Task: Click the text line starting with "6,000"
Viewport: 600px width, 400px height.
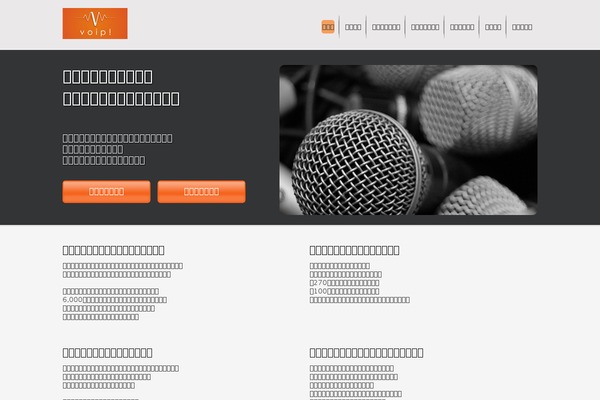Action: click(115, 300)
